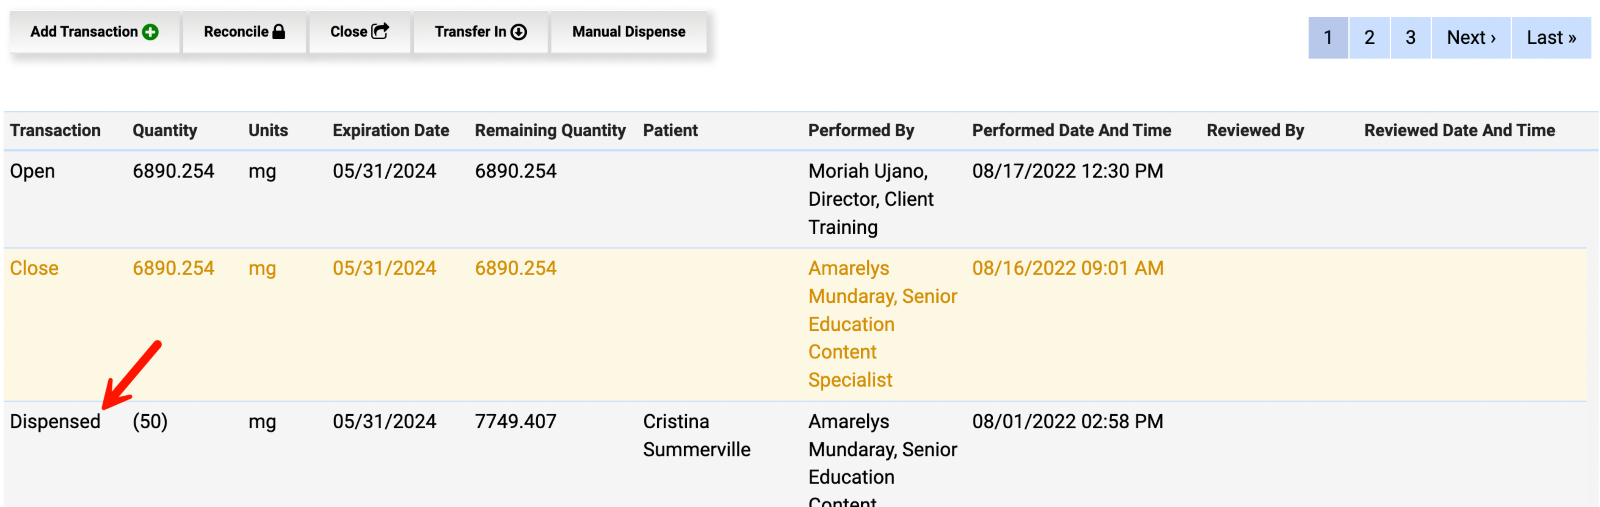This screenshot has width=1600, height=507.
Task: Click the Reconcile lock icon
Action: (x=279, y=32)
